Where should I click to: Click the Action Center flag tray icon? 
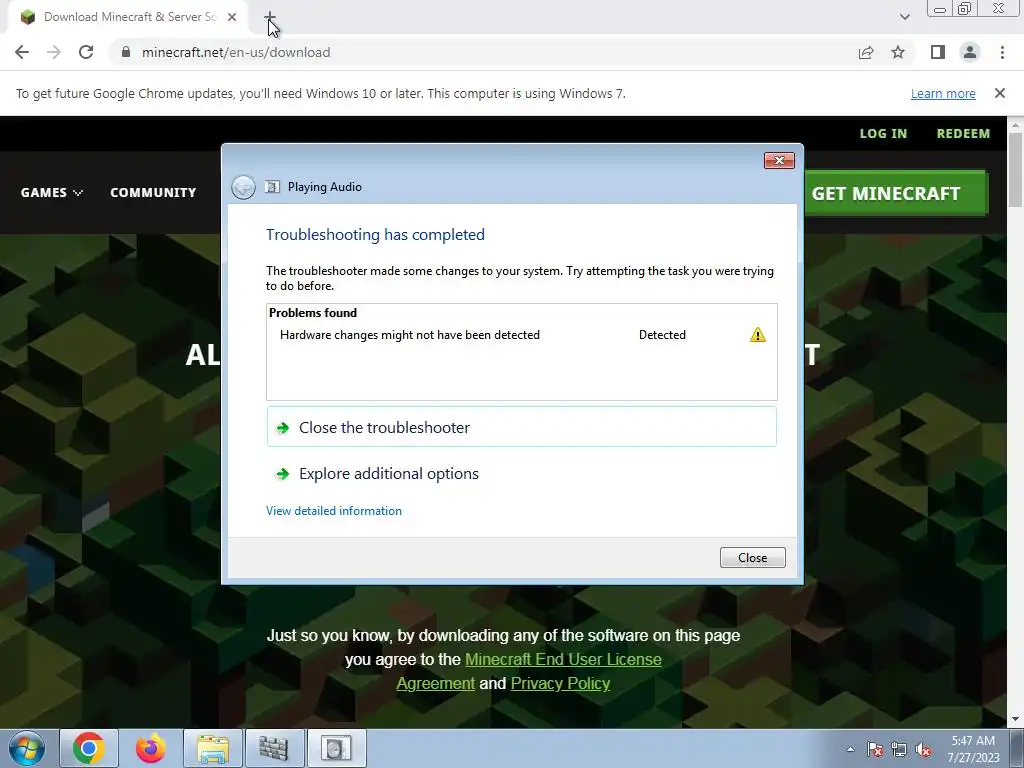coord(874,749)
